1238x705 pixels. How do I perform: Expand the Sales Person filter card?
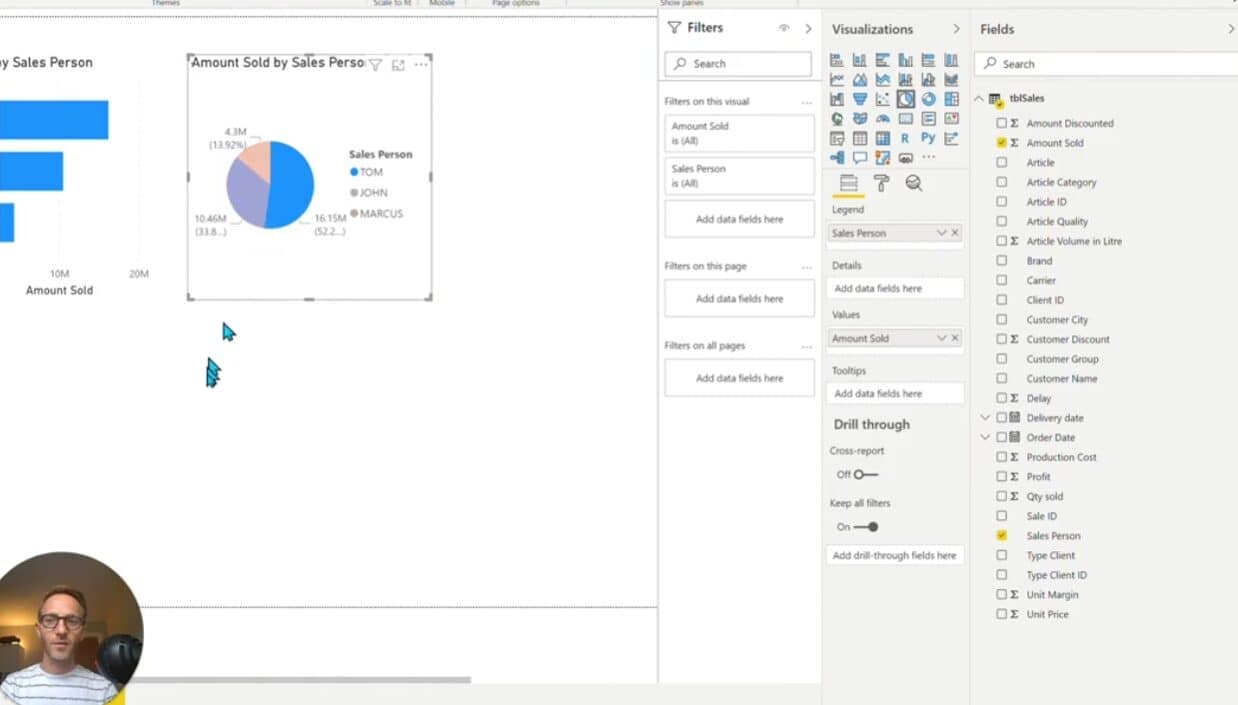(x=739, y=176)
